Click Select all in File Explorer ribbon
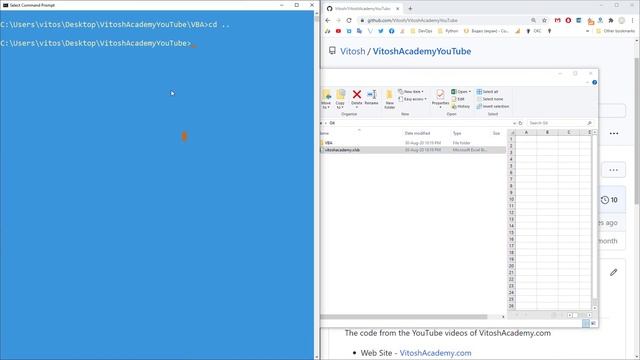 click(487, 91)
